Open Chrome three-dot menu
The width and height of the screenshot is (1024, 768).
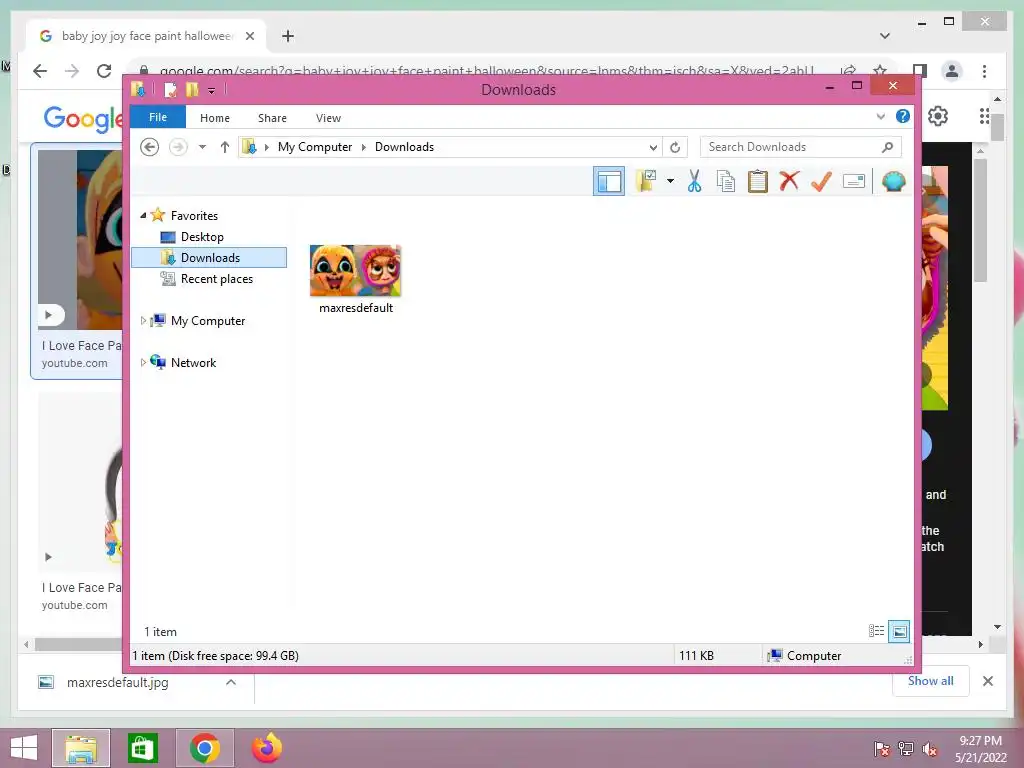click(x=984, y=71)
